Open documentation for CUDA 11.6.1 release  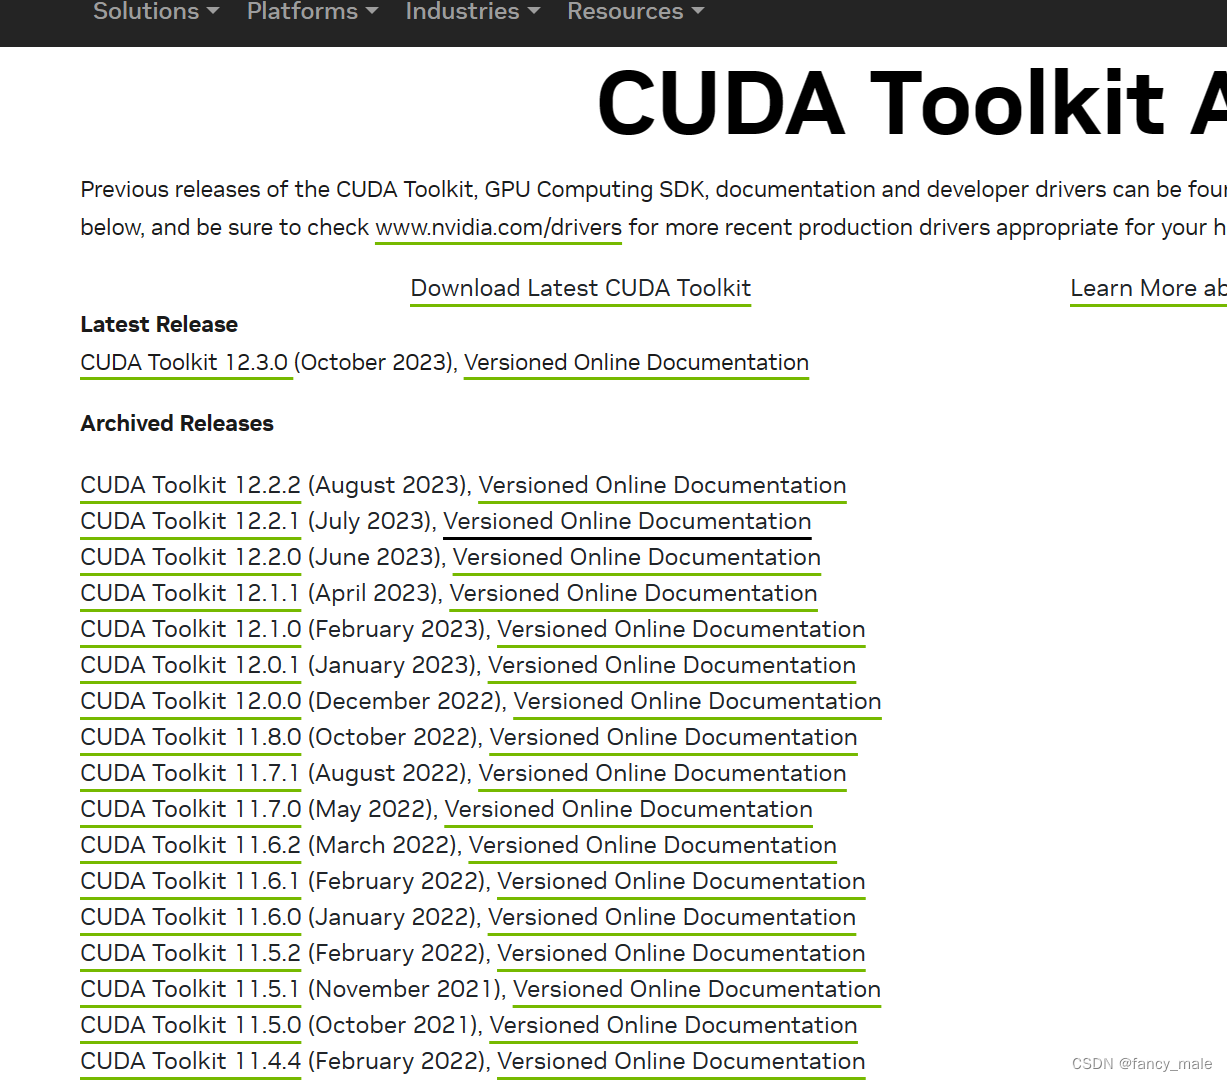click(x=681, y=882)
